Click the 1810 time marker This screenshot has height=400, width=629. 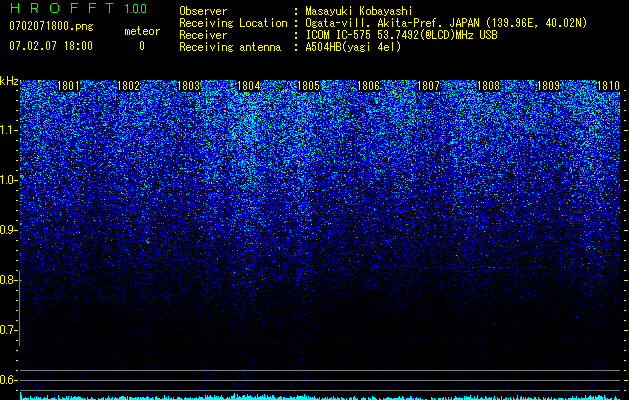[608, 86]
